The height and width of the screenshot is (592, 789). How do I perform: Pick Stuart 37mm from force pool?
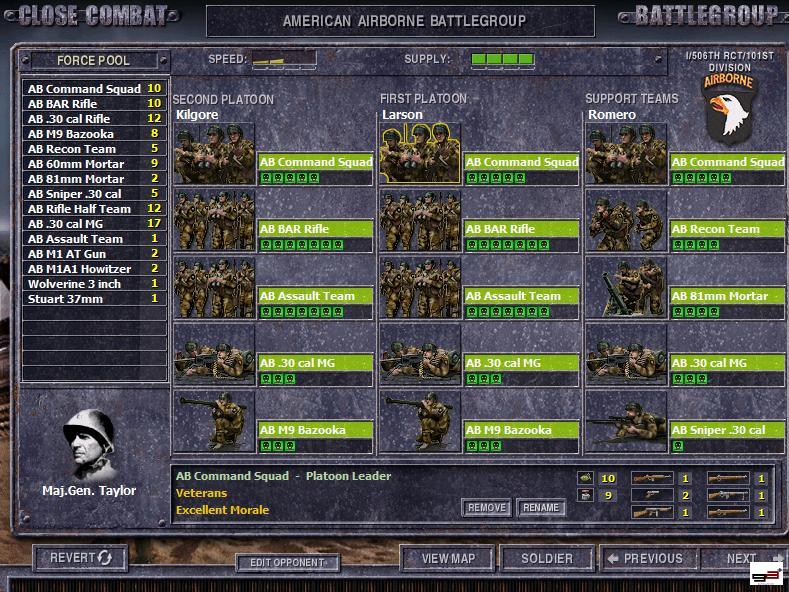click(x=95, y=299)
